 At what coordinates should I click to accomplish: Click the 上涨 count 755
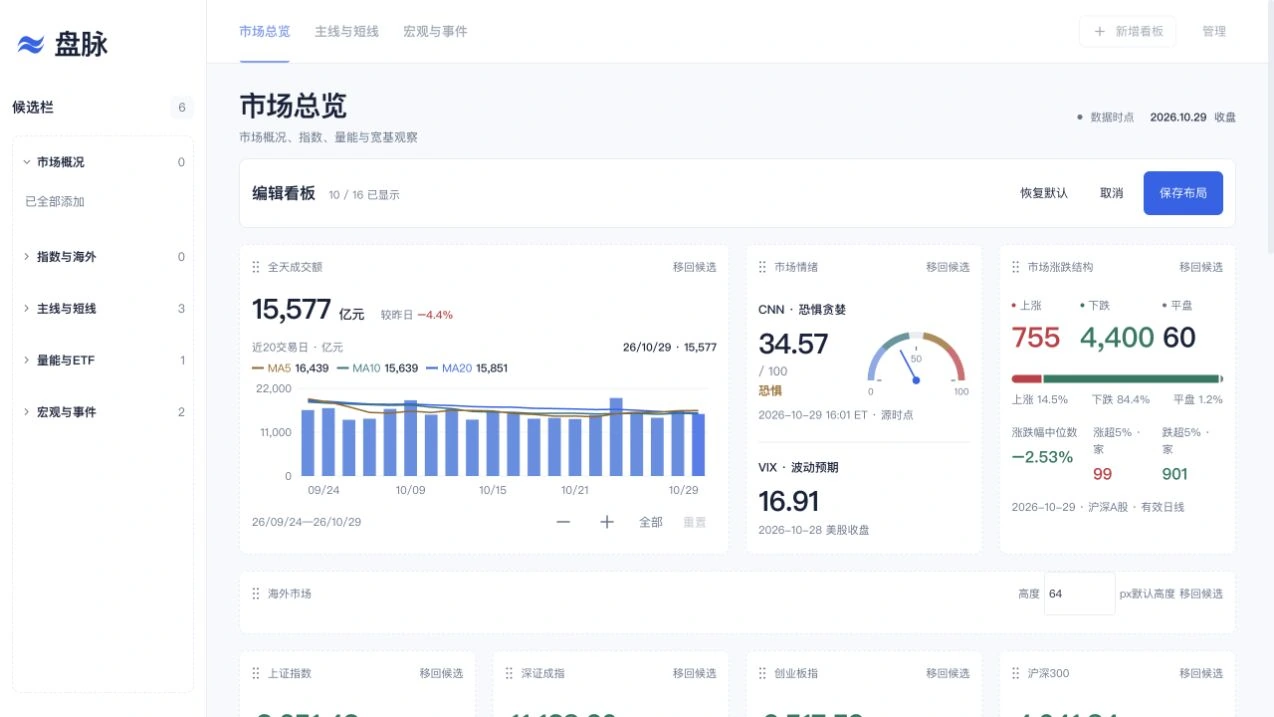(1035, 338)
